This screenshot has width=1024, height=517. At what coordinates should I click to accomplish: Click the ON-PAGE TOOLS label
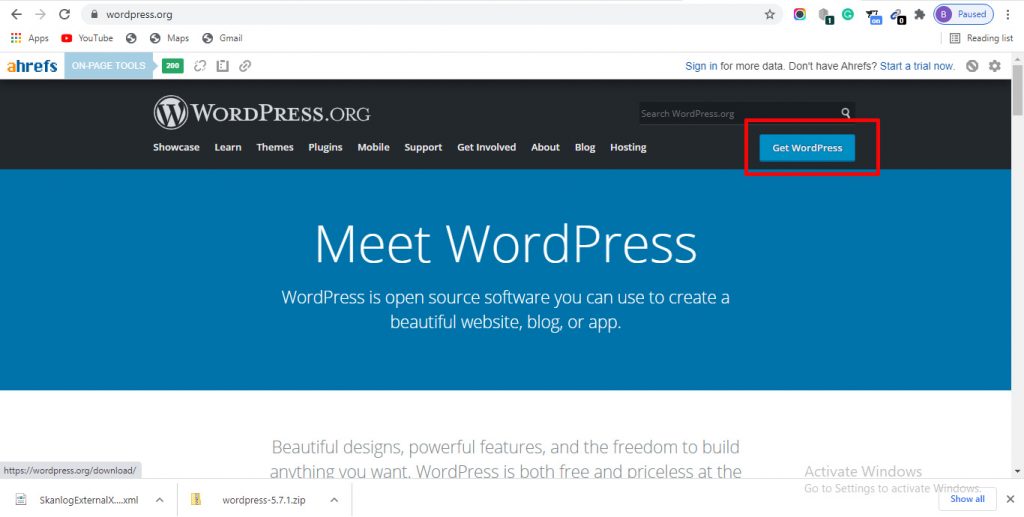[109, 66]
